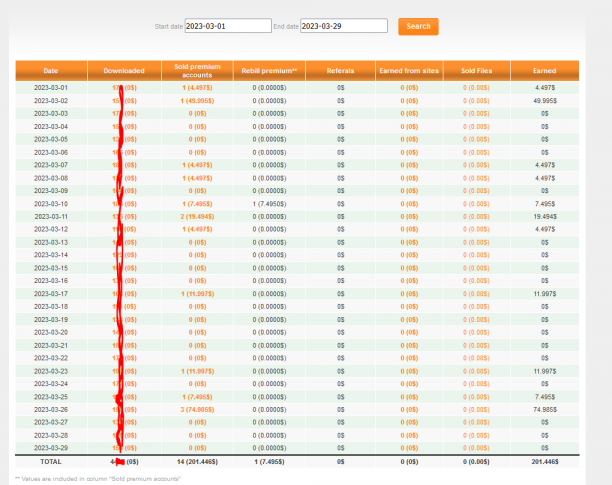Image resolution: width=612 pixels, height=485 pixels.
Task: Open sold premium link 2 (19.494$) on 2023-03-11
Action: tap(197, 217)
